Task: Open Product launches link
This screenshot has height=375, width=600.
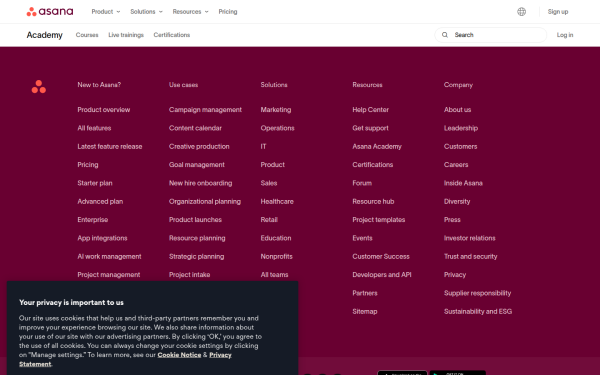Action: (x=195, y=220)
